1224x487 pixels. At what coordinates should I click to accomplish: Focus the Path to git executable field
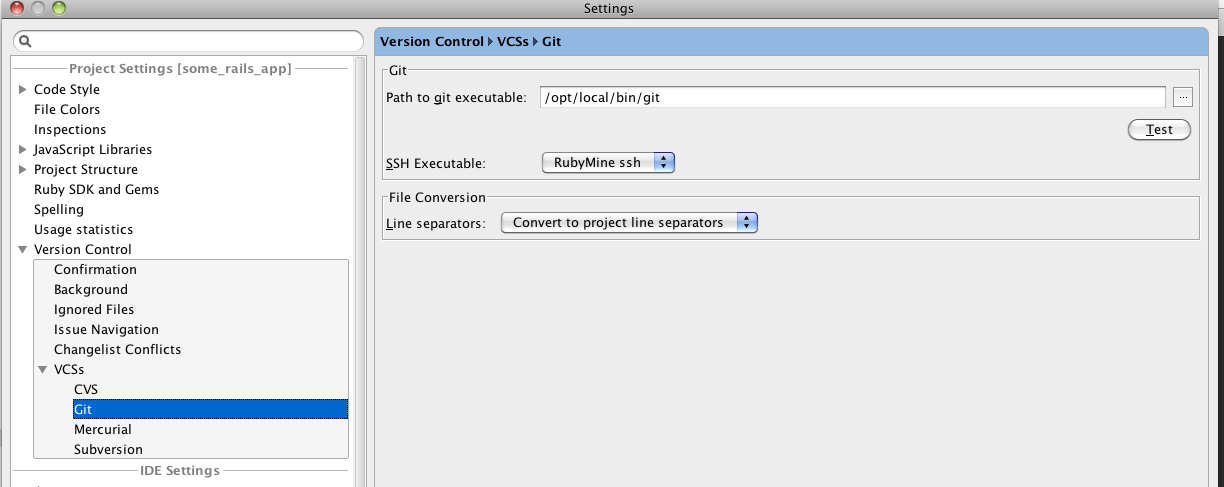(x=853, y=97)
